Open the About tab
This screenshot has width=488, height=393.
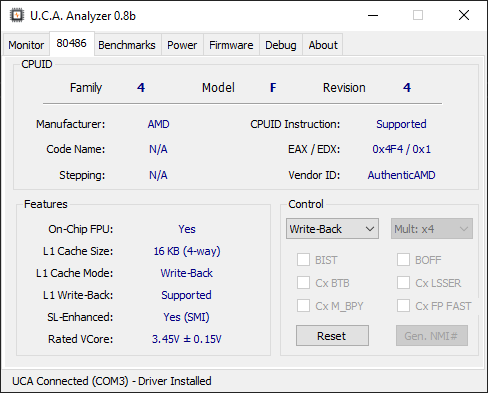pos(323,45)
